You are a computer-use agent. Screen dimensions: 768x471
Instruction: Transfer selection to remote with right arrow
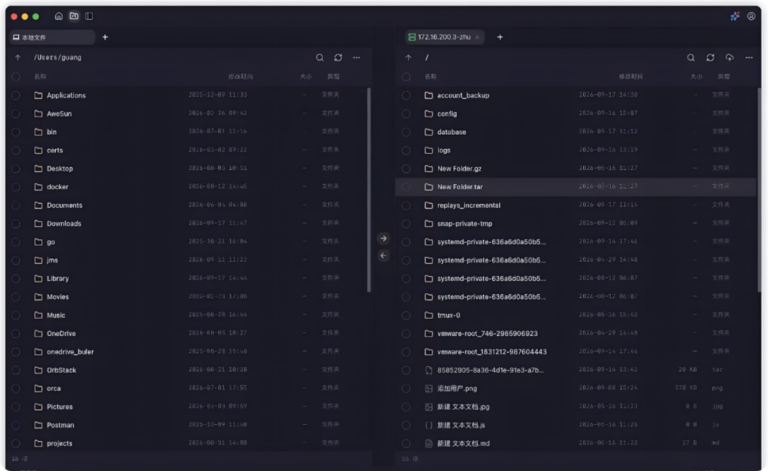point(384,238)
